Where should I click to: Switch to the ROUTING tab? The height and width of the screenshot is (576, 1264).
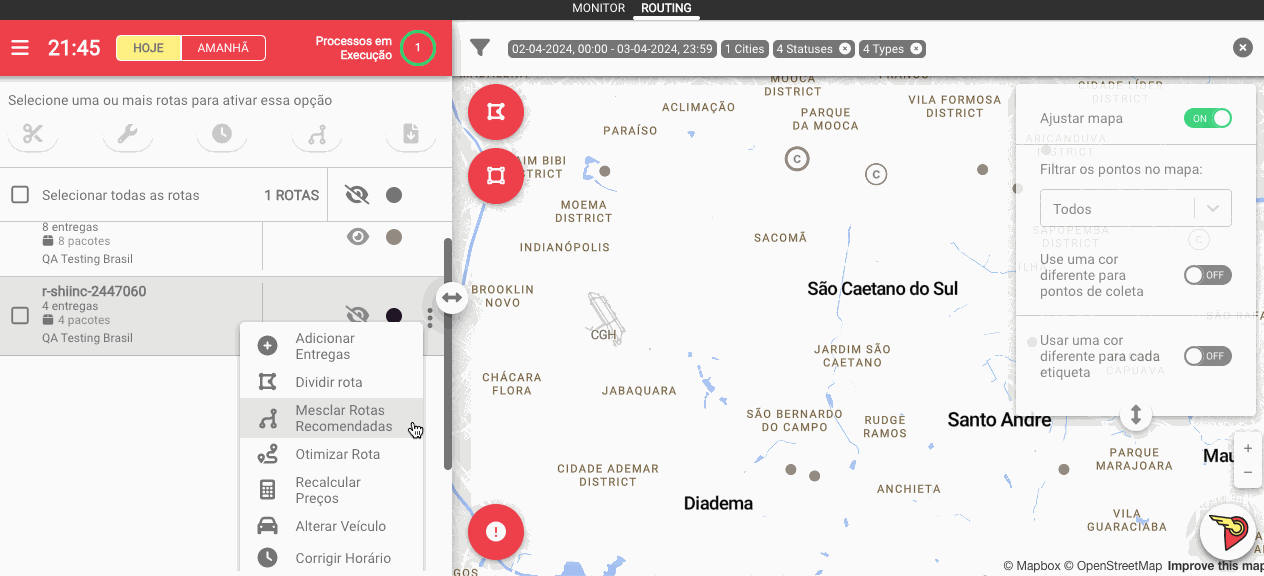pyautogui.click(x=666, y=8)
